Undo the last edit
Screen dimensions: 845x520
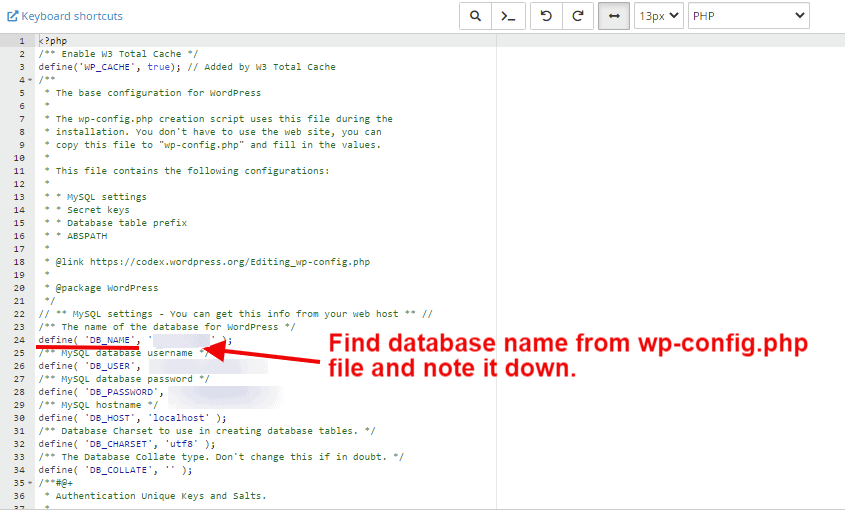pyautogui.click(x=546, y=16)
